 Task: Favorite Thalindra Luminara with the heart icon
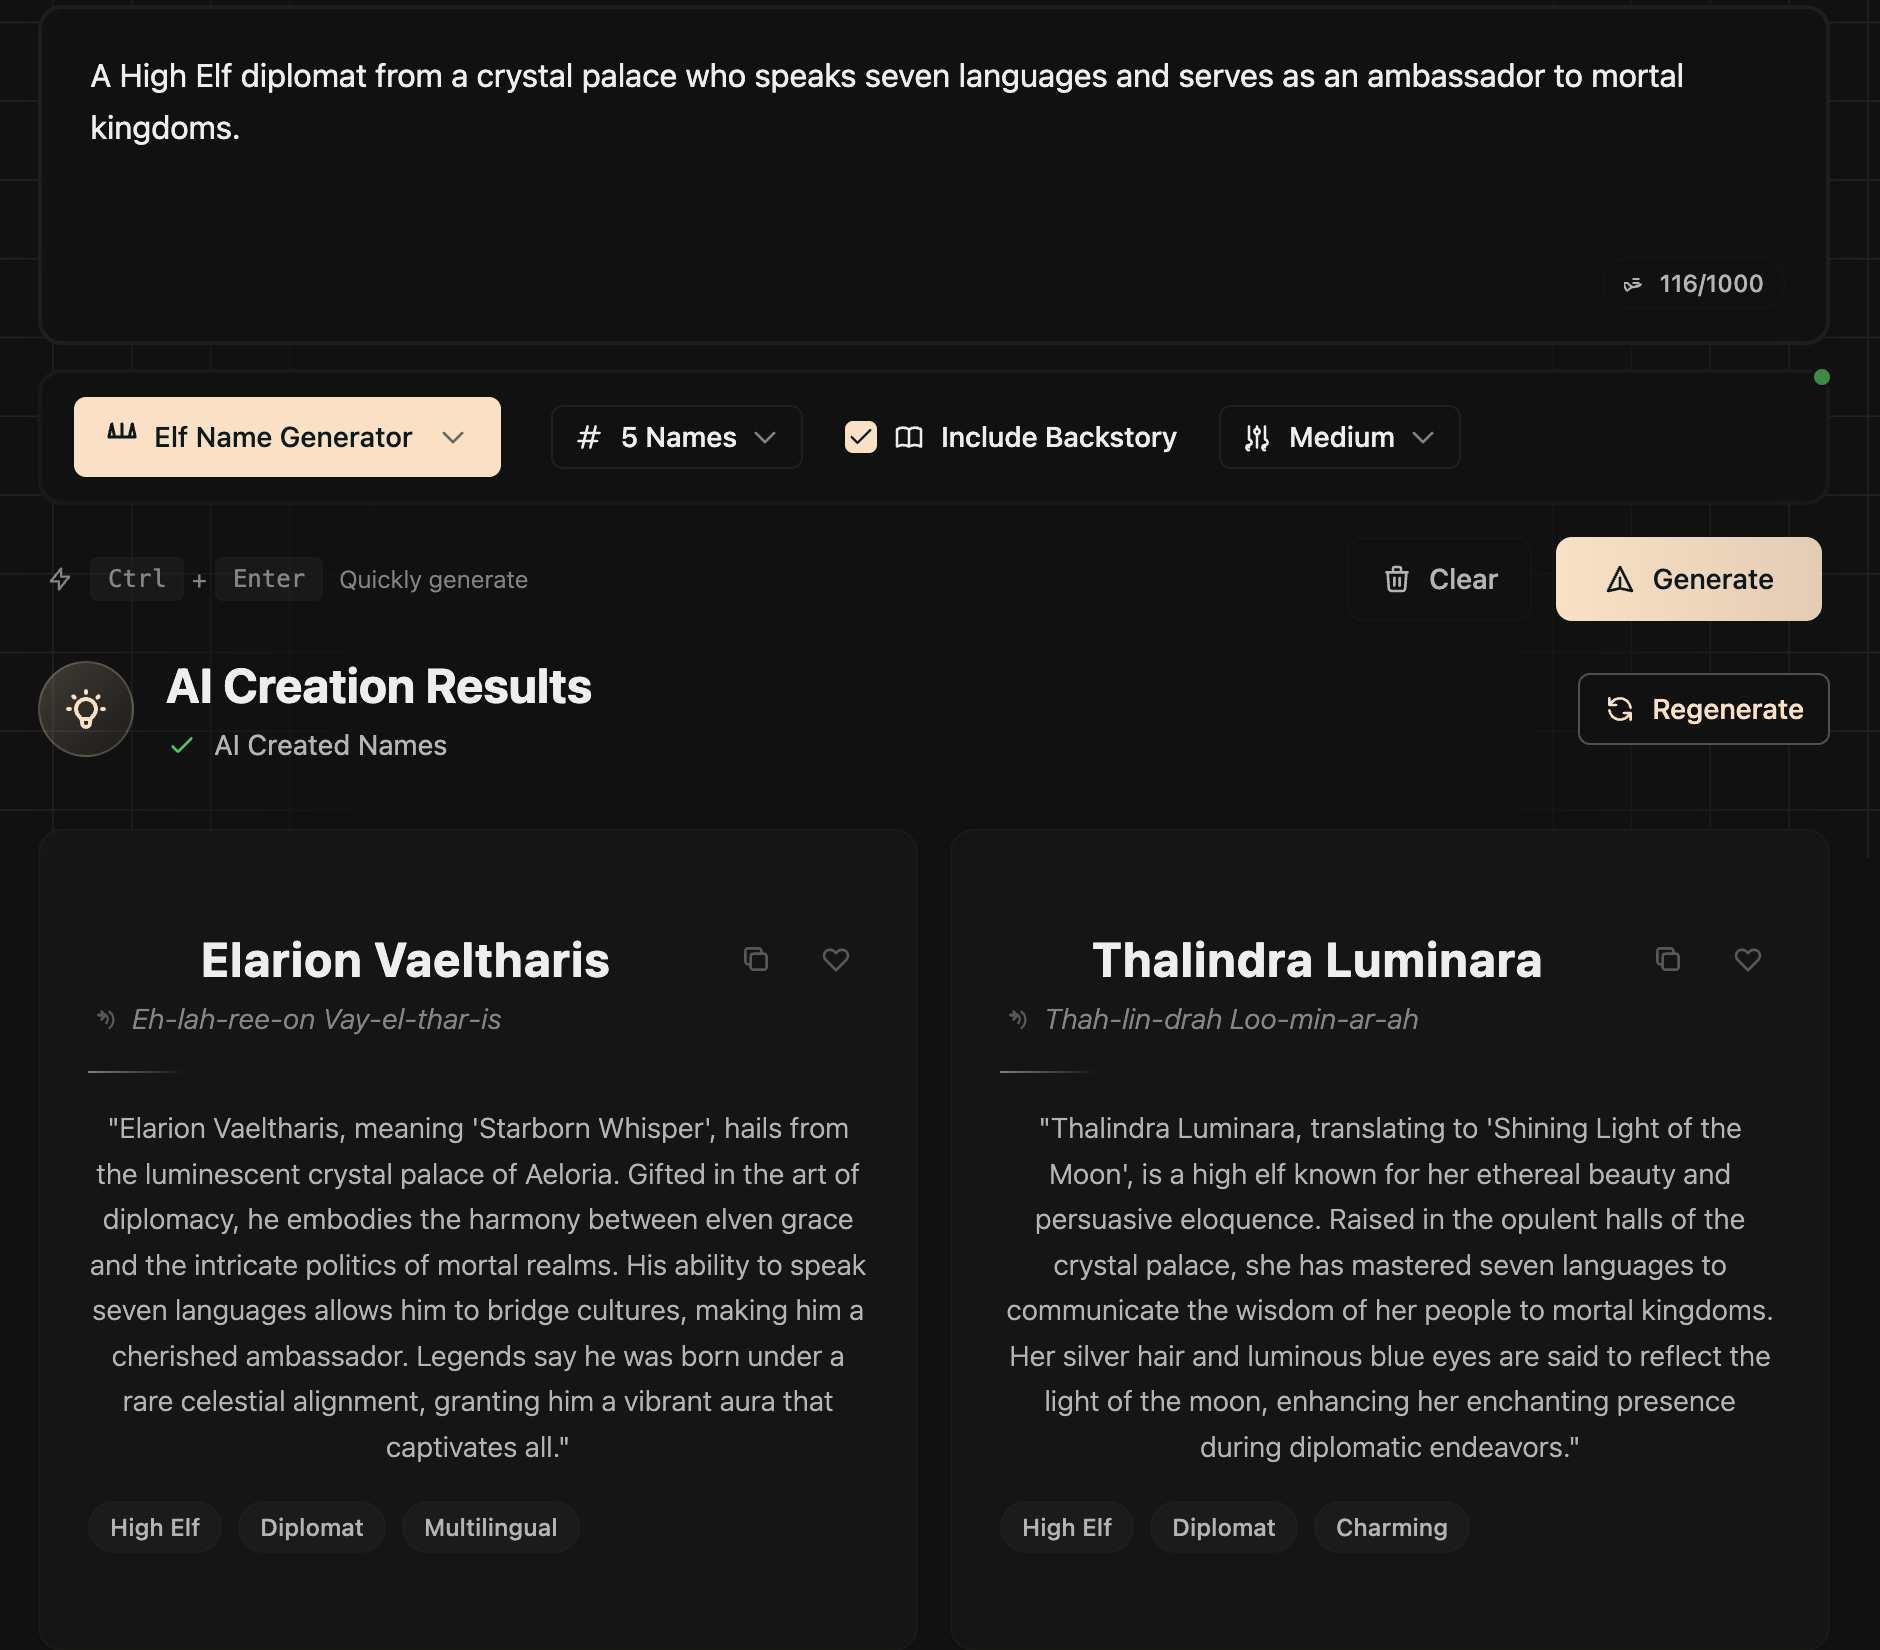point(1748,960)
